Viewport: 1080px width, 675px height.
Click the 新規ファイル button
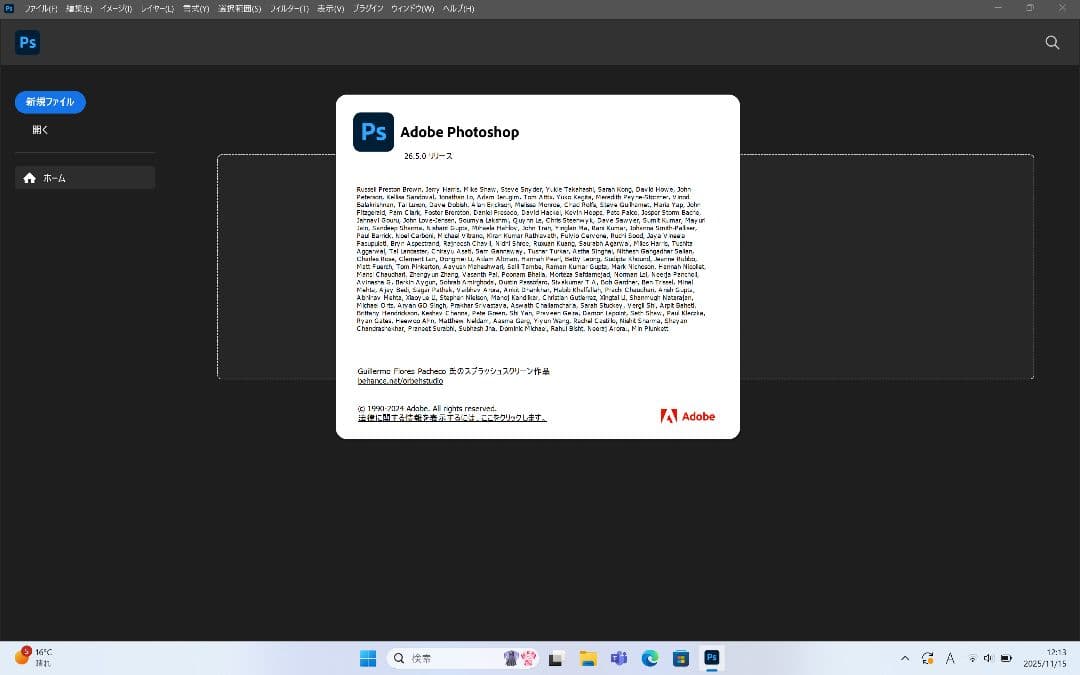point(50,102)
